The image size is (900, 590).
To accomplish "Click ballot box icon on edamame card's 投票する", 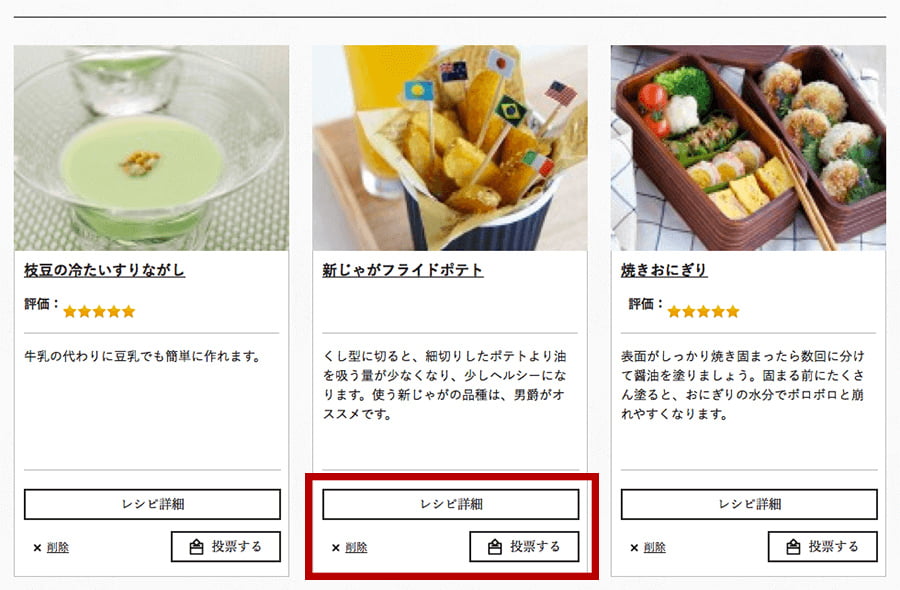I will 196,546.
